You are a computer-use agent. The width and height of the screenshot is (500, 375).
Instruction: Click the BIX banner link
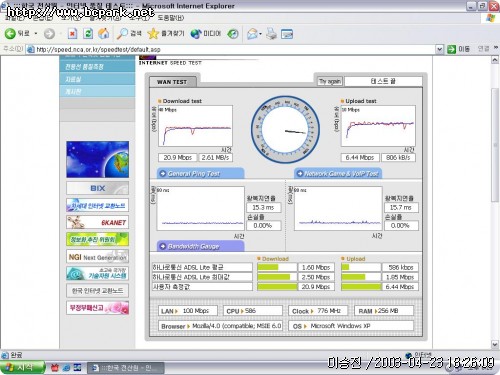point(97,188)
